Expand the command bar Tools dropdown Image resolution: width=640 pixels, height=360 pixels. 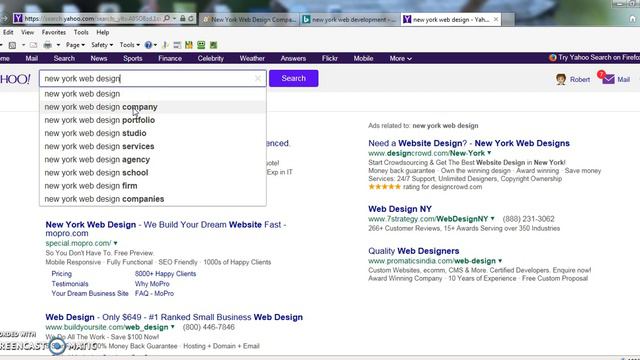(129, 45)
